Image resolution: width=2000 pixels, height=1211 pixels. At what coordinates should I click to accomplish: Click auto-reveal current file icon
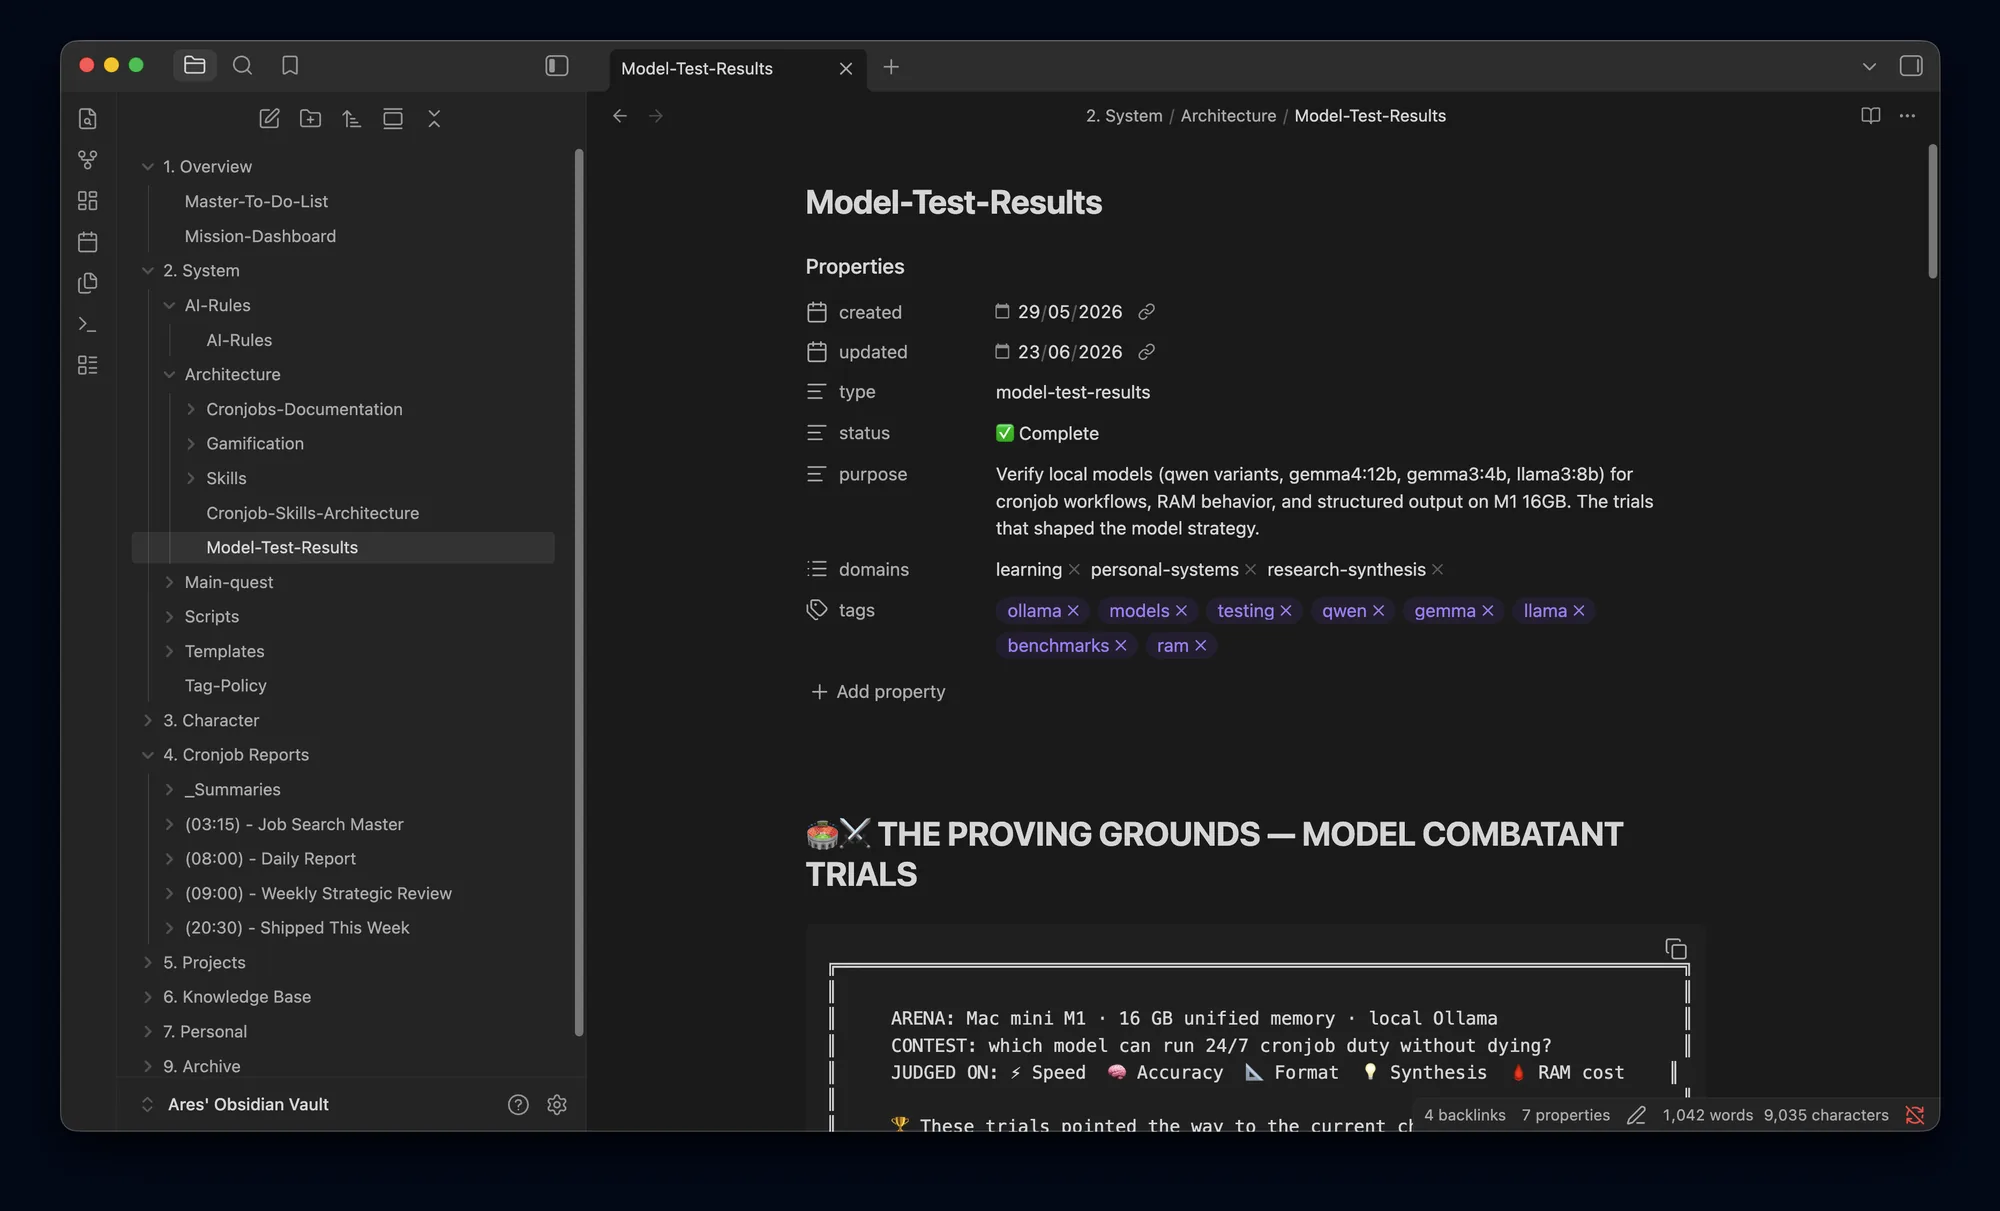coord(393,118)
